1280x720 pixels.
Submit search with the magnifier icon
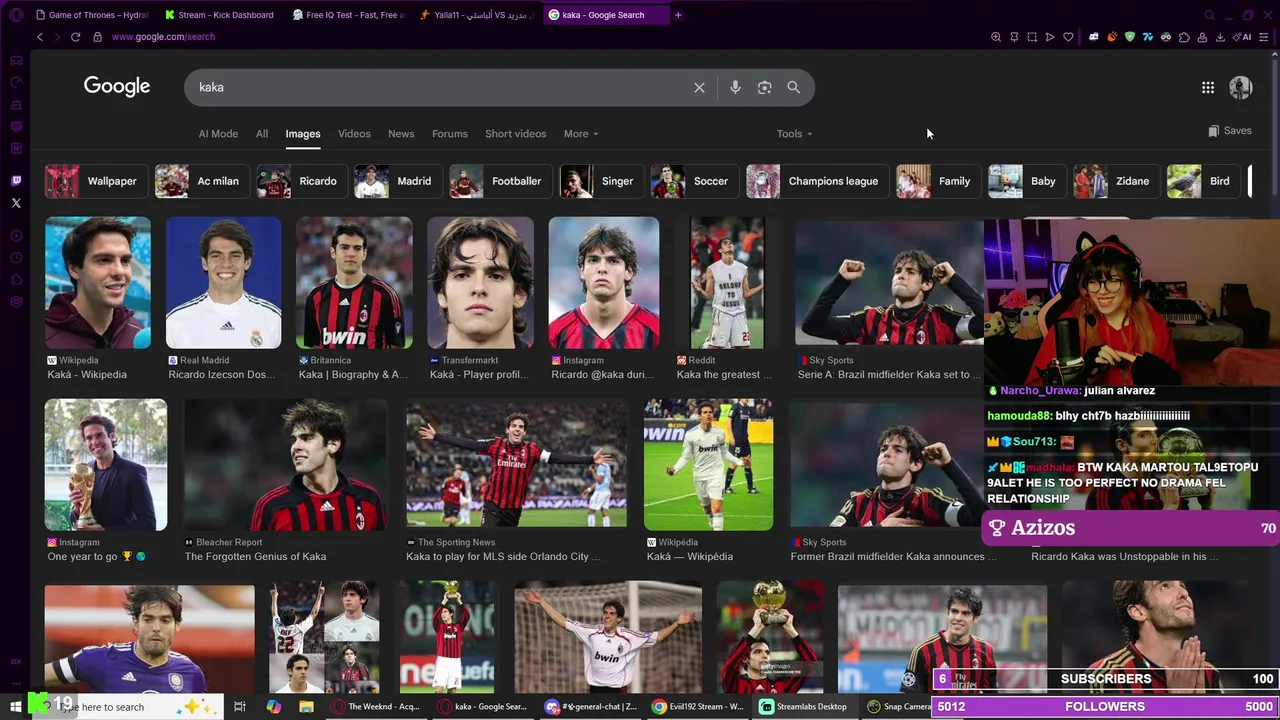tap(793, 88)
